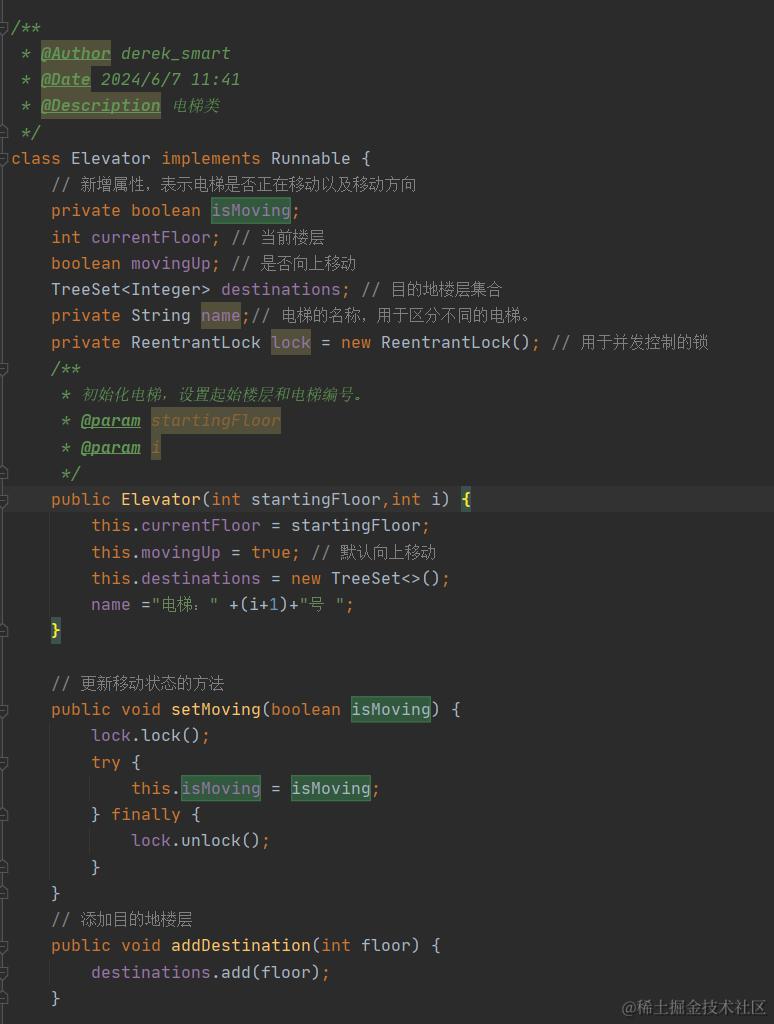Viewport: 774px width, 1024px height.
Task: Click the (i+1) expression in name assignment
Action: 265,605
